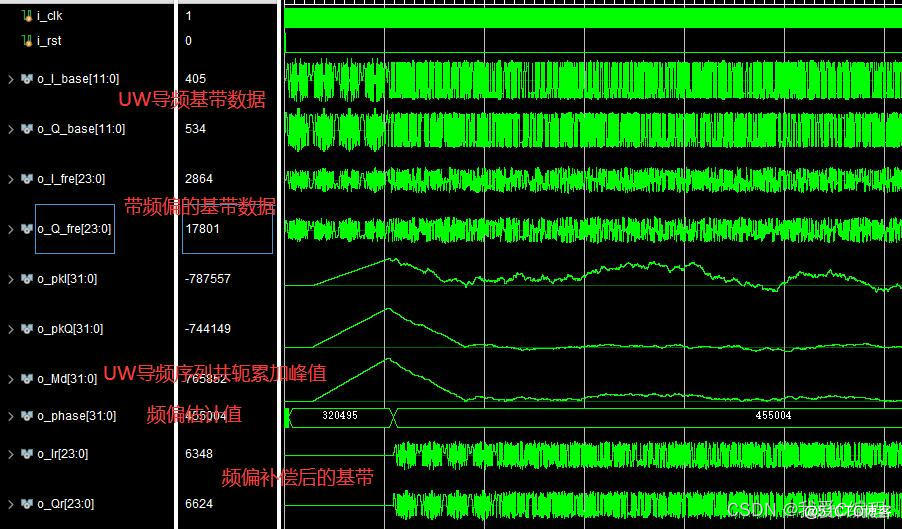This screenshot has width=902, height=529.
Task: Click the i_clk signal icon
Action: coord(26,16)
